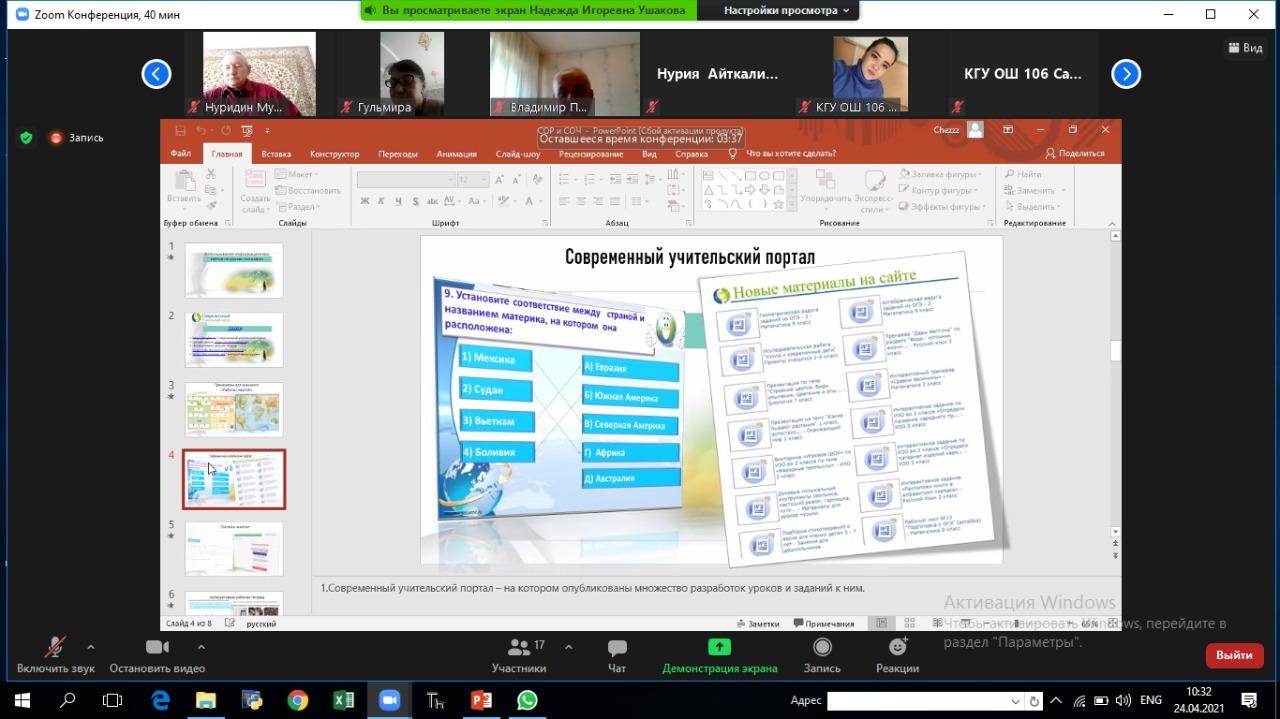
Task: Show previous participants with left arrow
Action: click(156, 74)
